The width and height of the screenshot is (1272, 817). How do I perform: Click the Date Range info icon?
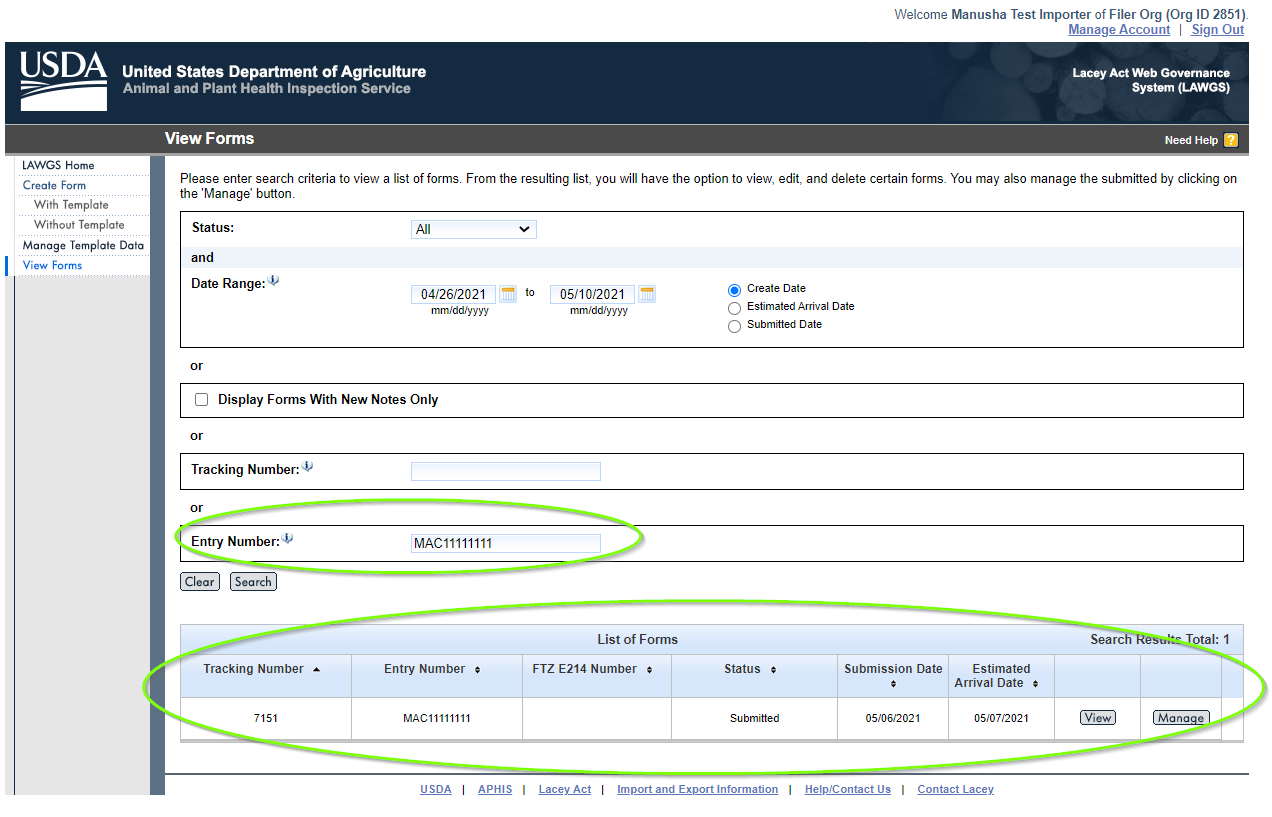pos(274,281)
